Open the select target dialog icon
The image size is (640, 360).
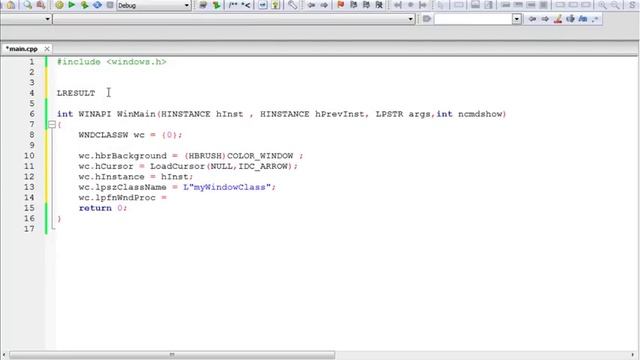(203, 5)
